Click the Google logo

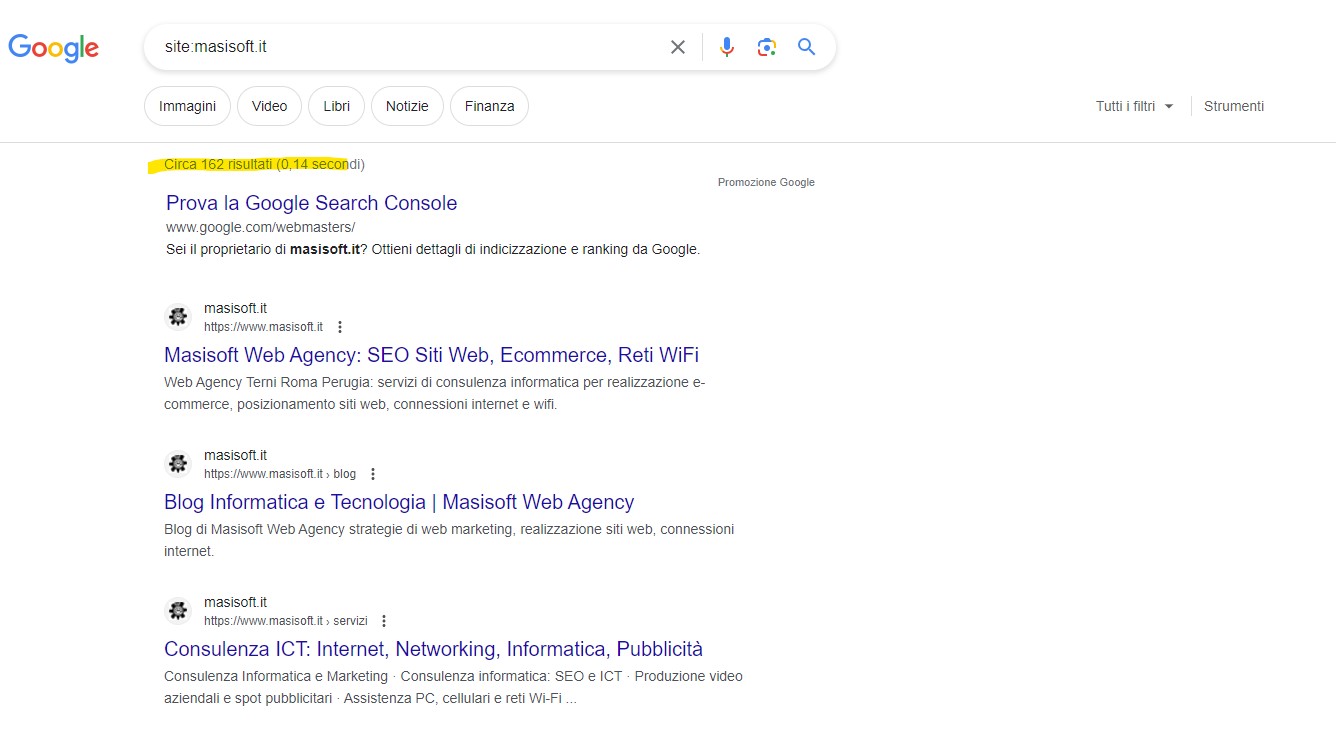pyautogui.click(x=54, y=47)
